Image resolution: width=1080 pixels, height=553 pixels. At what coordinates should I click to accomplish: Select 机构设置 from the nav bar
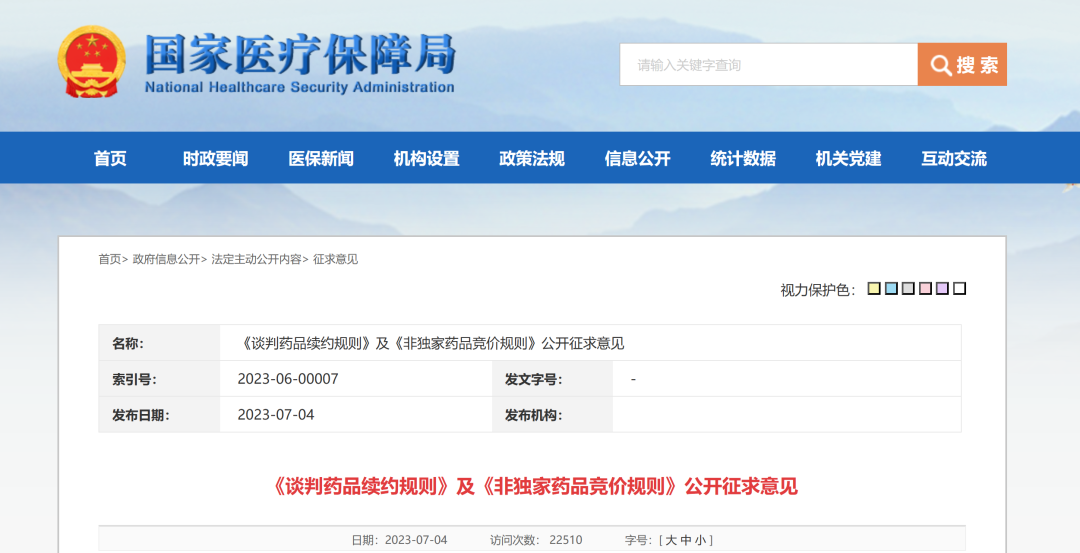426,158
